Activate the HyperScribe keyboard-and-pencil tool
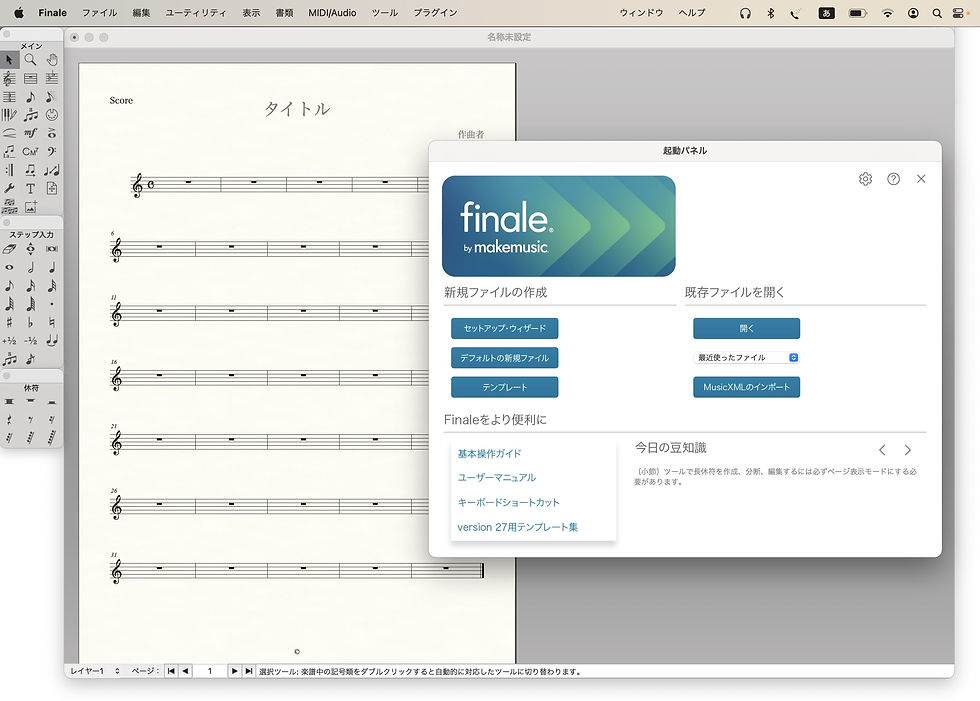 (9, 115)
